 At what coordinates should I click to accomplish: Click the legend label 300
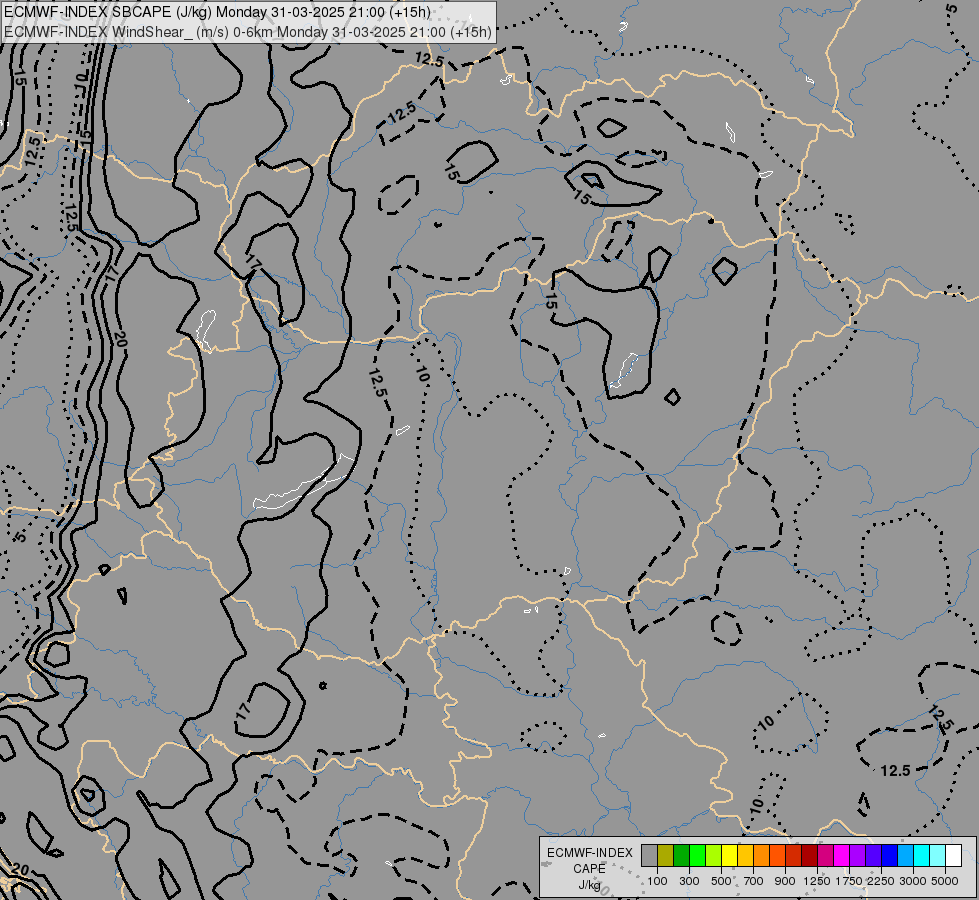(x=689, y=881)
